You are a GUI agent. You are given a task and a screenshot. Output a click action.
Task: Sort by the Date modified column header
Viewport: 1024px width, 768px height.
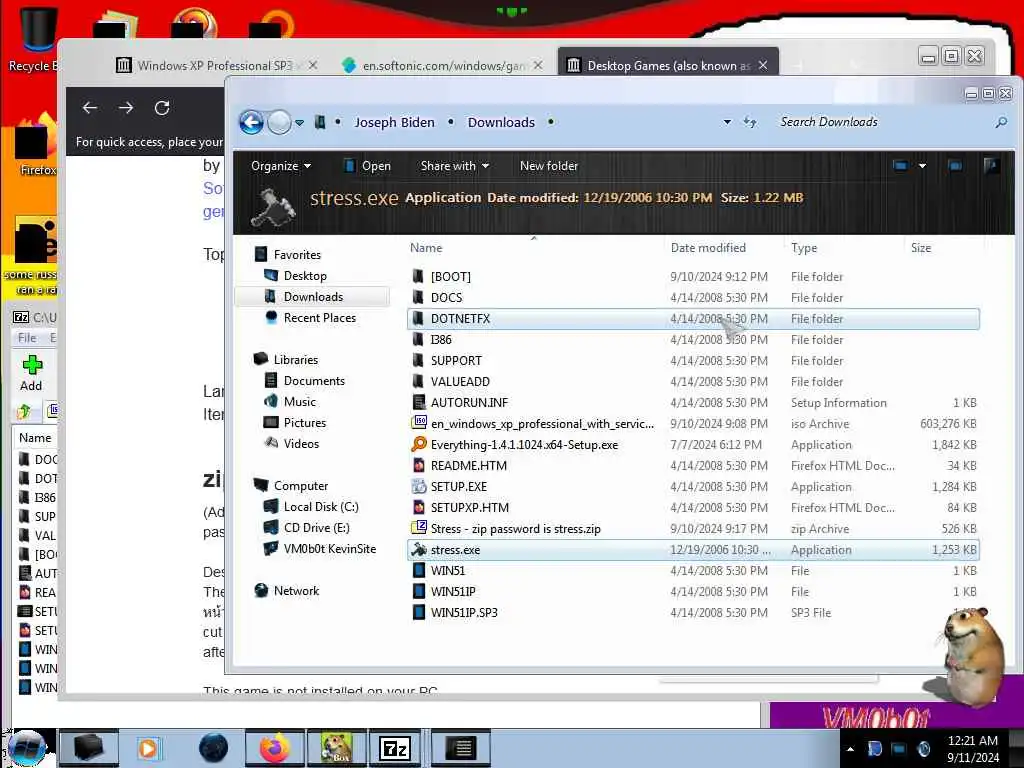pos(708,248)
